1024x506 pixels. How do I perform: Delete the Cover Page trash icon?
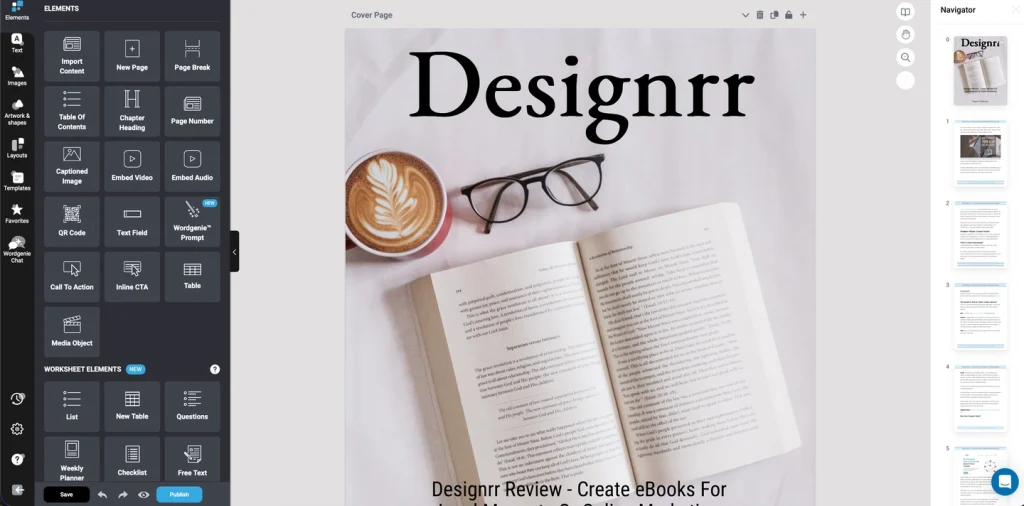[x=760, y=15]
